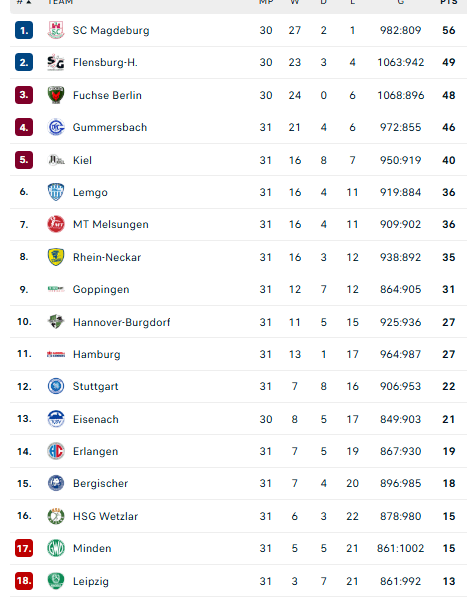Sort table by rank column header
Viewport: 467px width, 599px height.
(x=24, y=2)
